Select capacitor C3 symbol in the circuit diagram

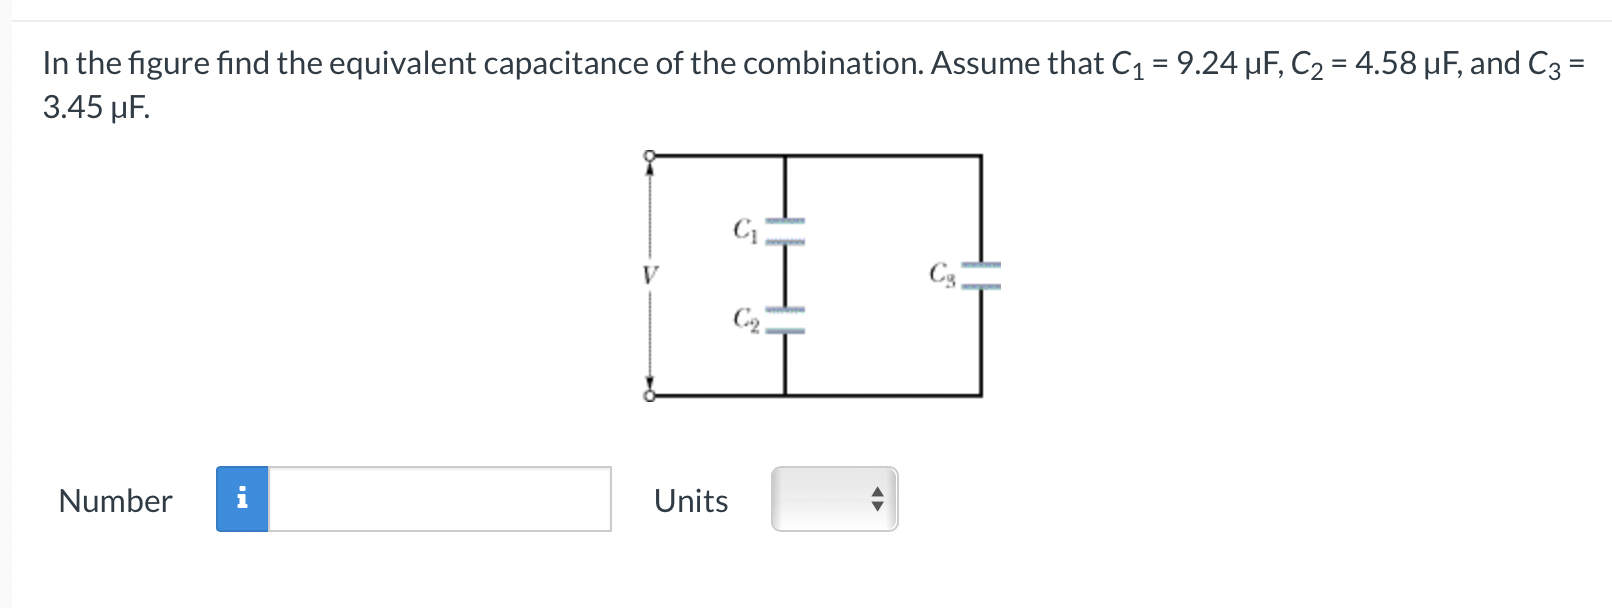[981, 273]
